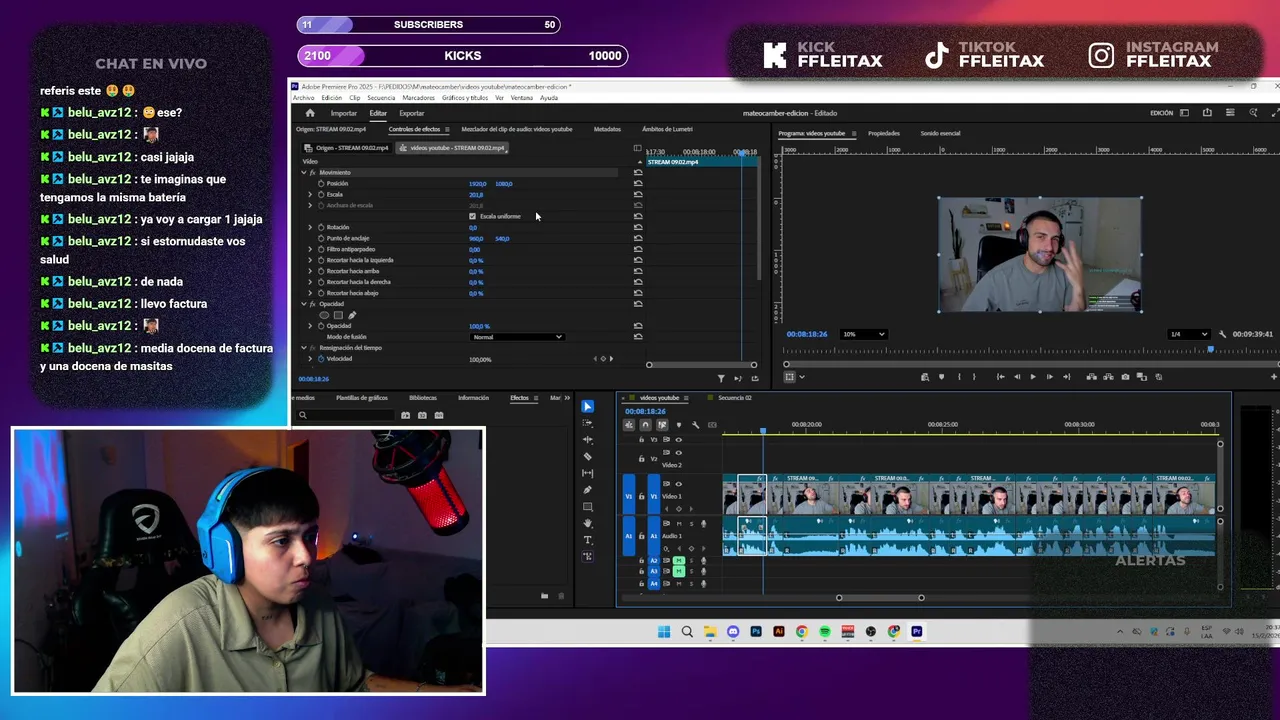Open the Program Monitor button editor plus

(x=1273, y=377)
